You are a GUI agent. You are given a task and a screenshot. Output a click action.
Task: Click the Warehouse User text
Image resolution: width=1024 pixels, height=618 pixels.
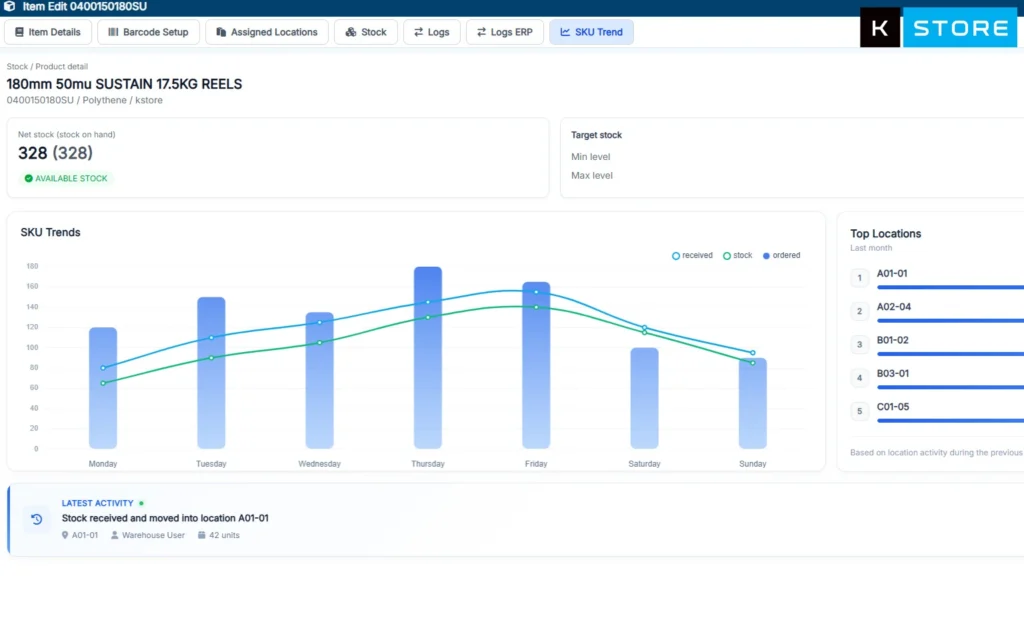153,535
